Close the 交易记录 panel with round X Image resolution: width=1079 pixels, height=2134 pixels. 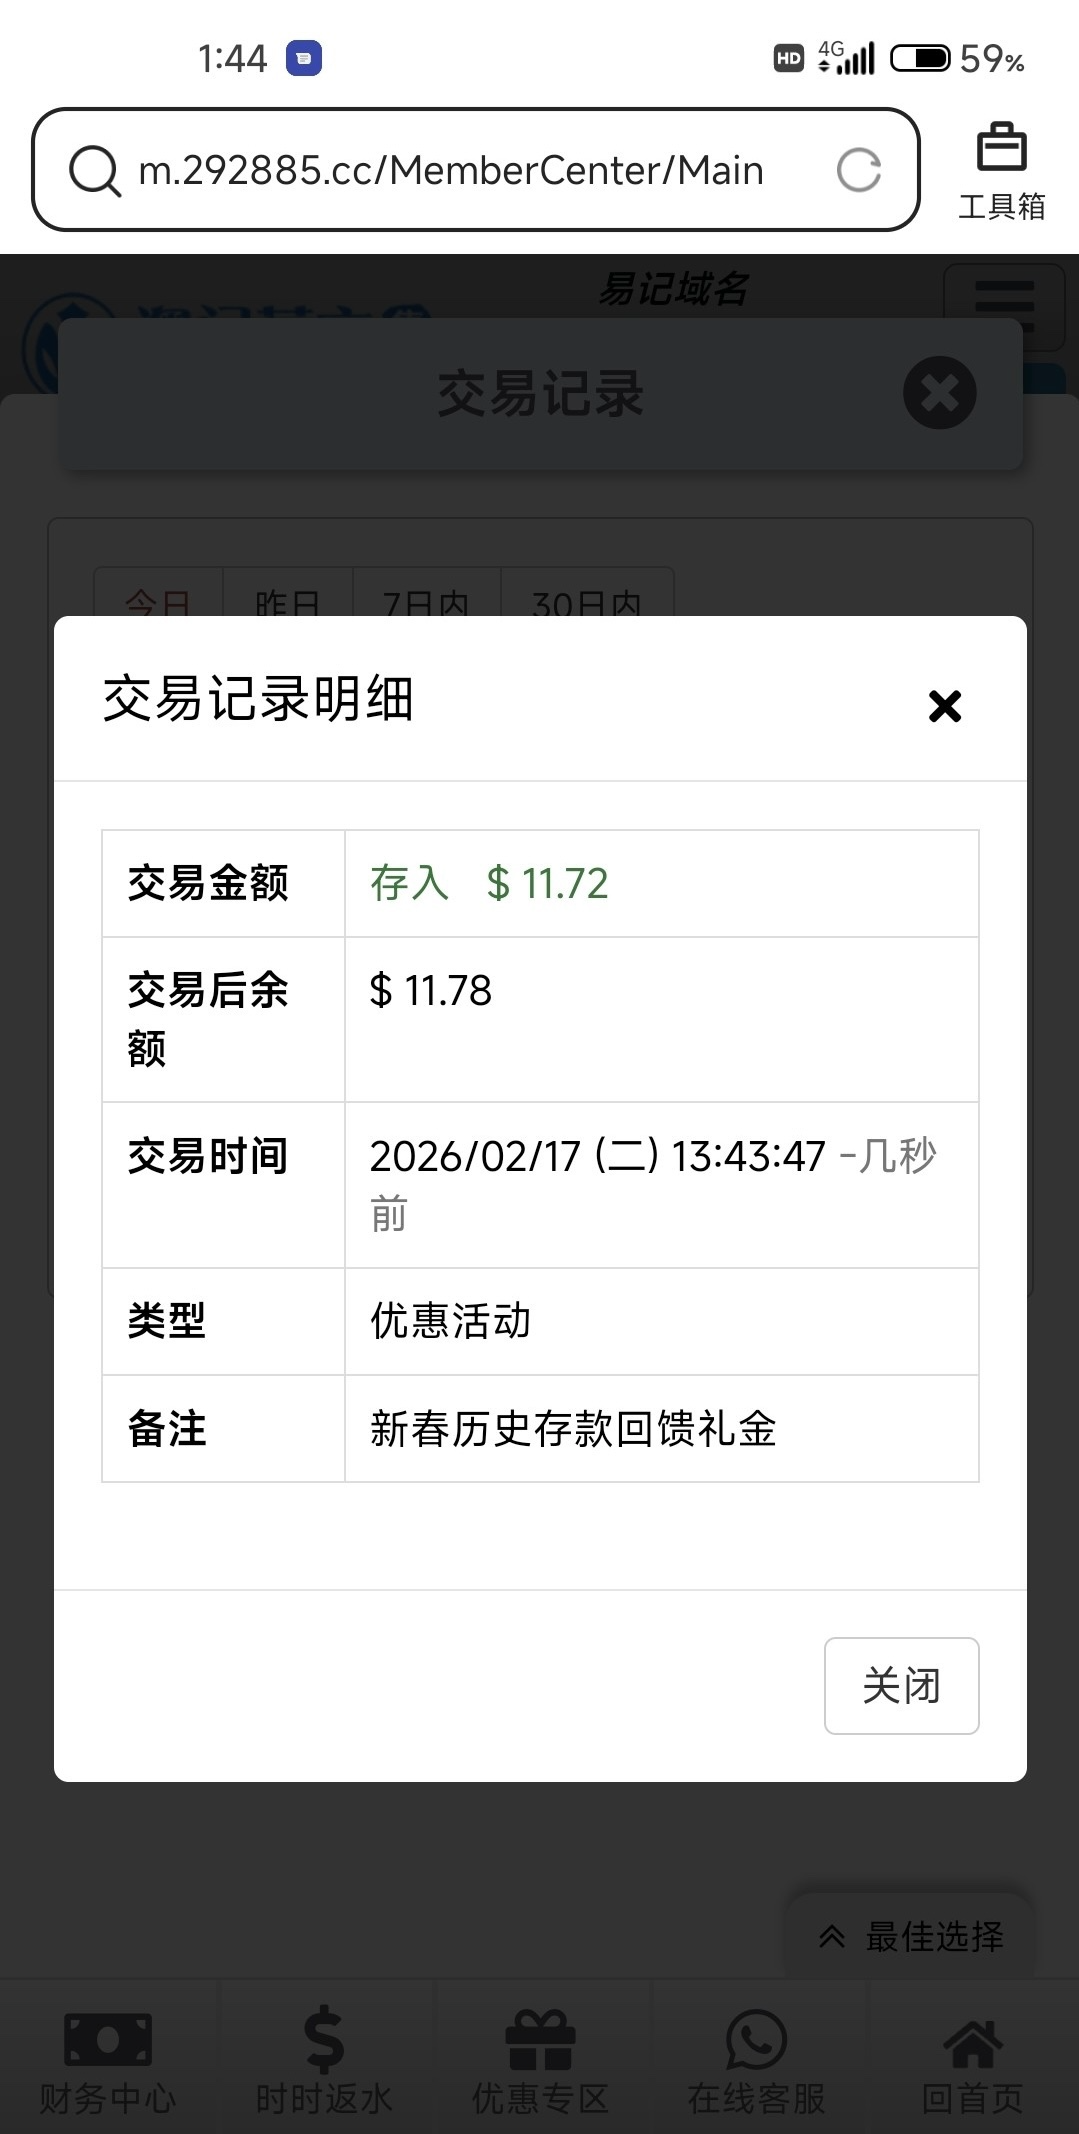(939, 393)
